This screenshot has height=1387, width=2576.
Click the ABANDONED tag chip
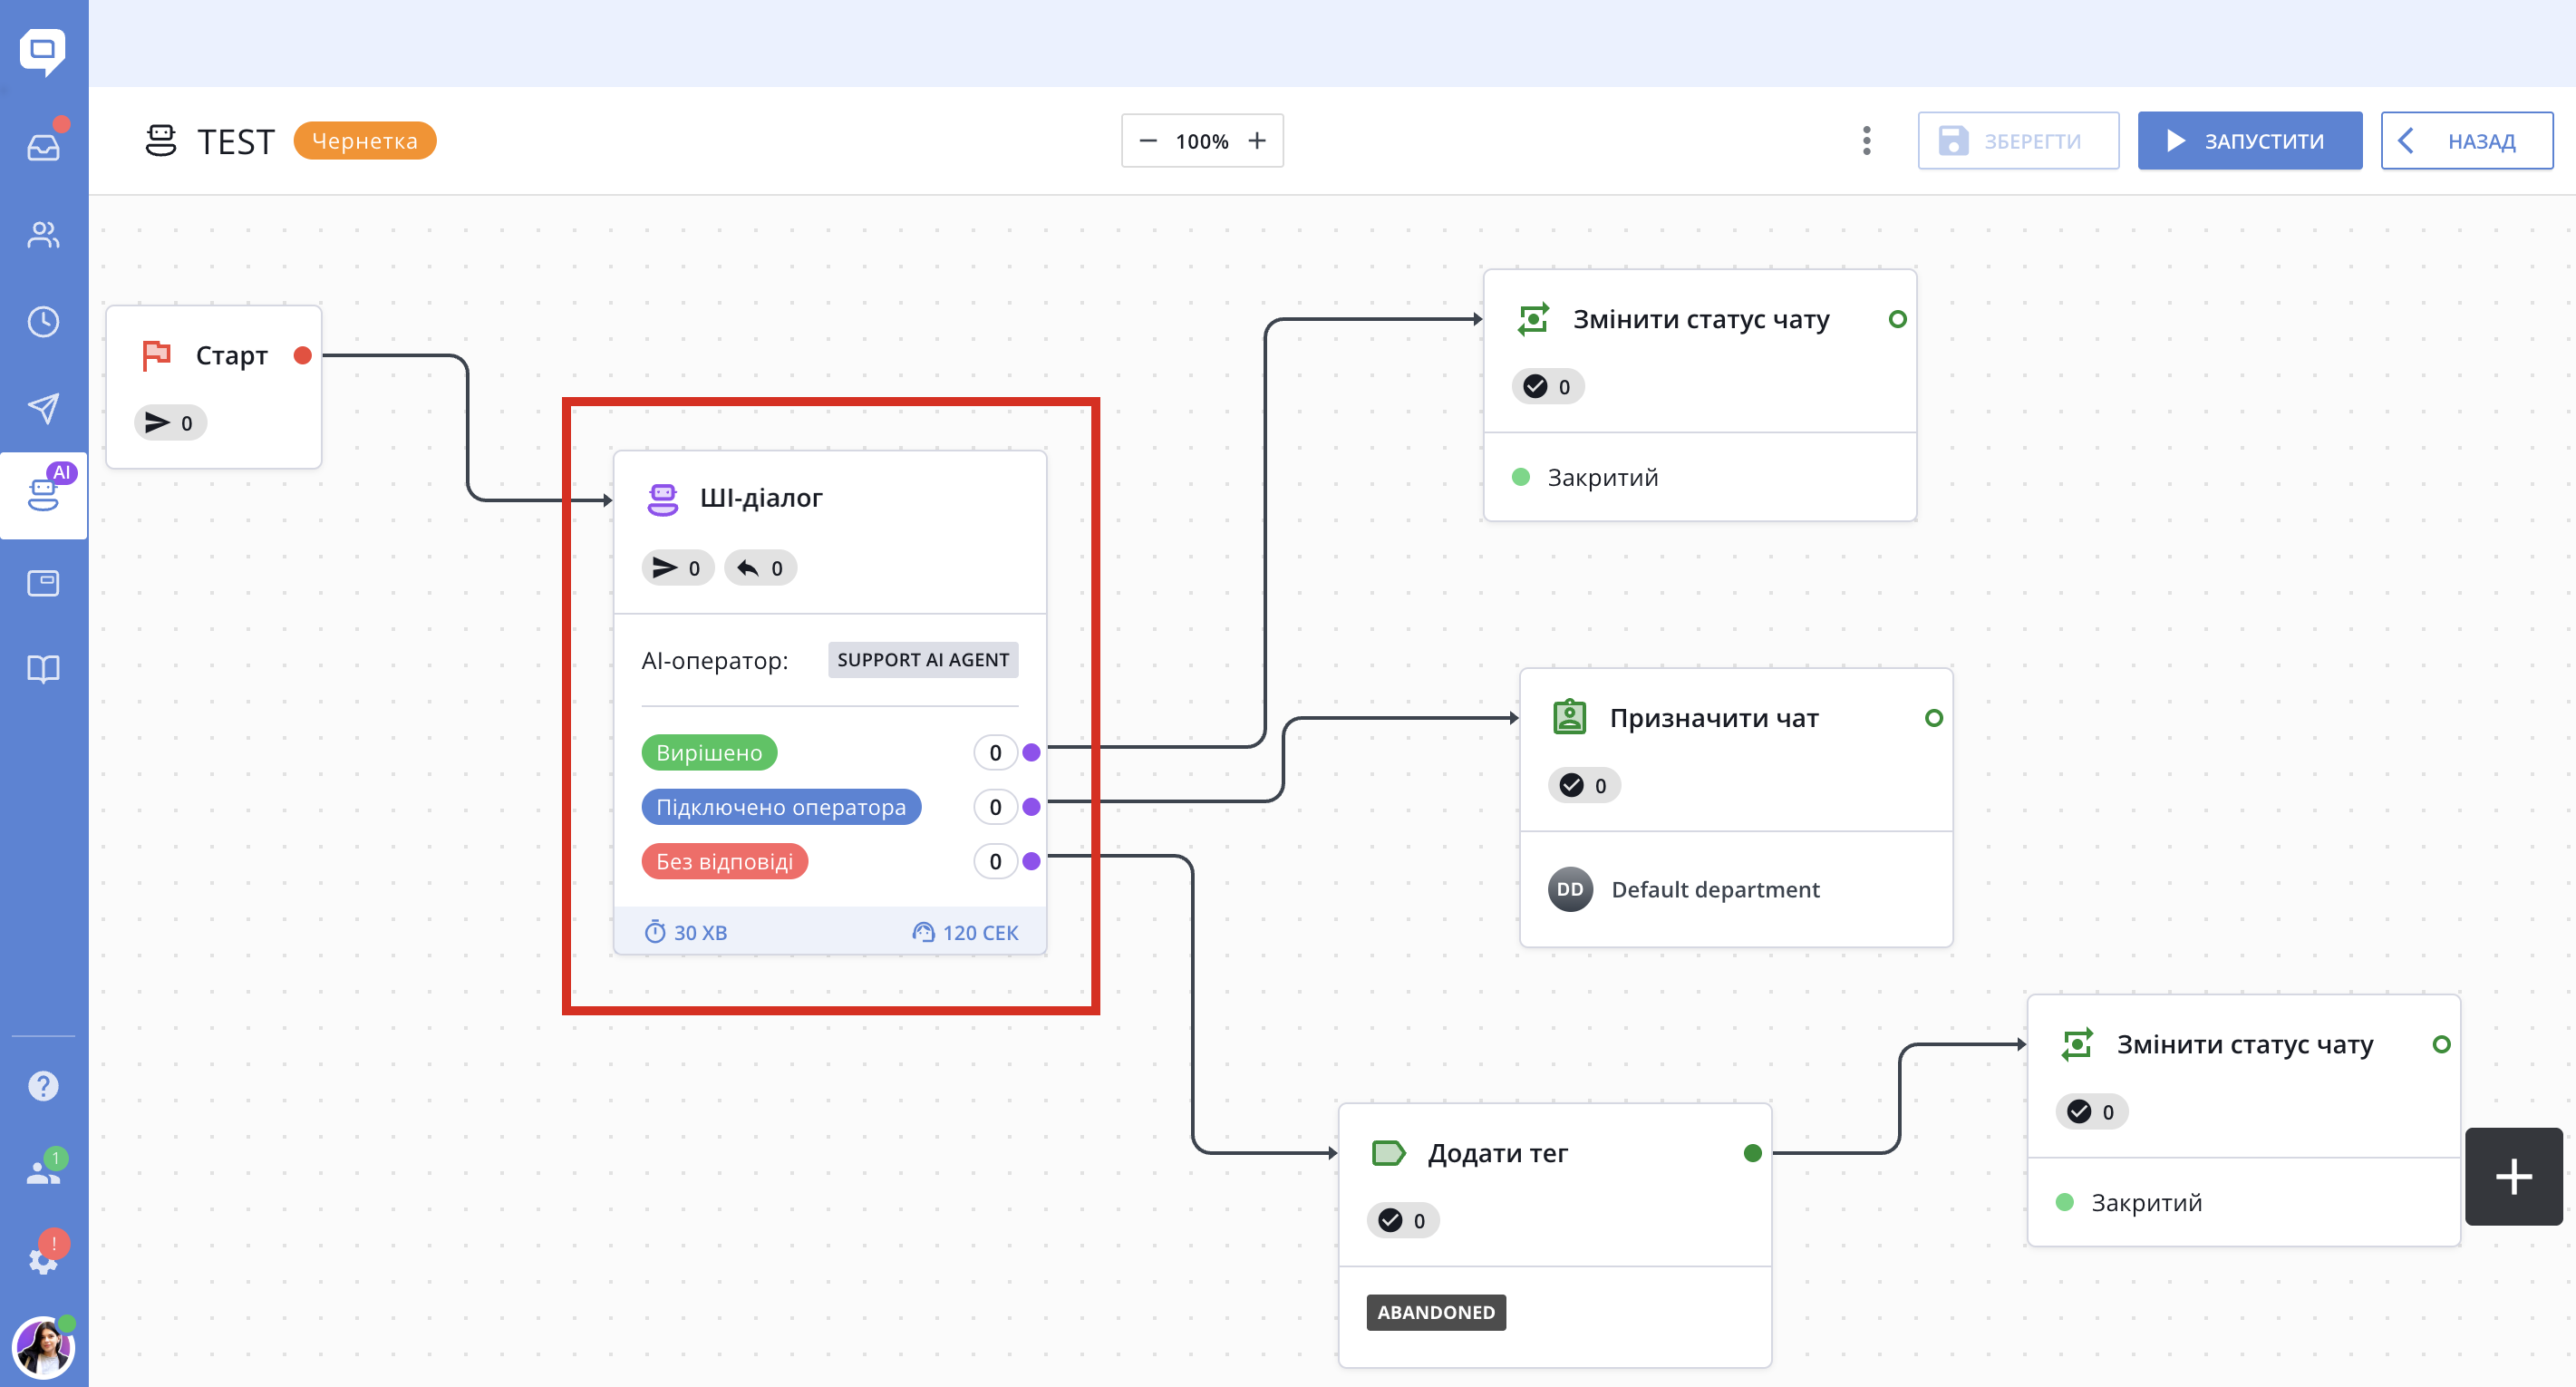(1436, 1312)
